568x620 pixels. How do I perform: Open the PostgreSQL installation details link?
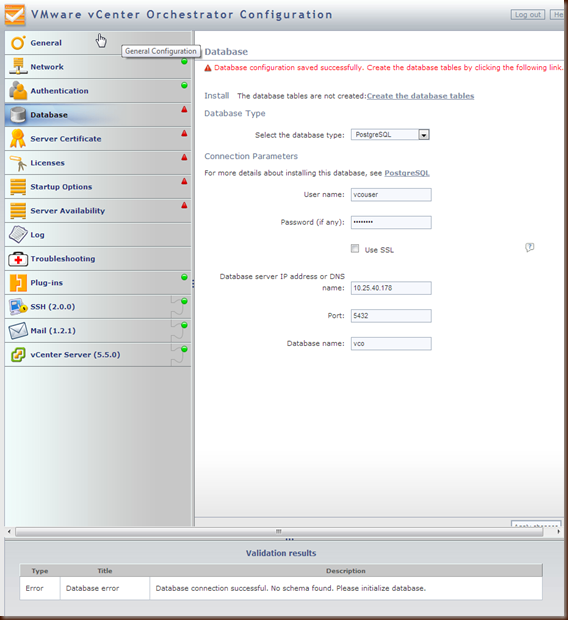click(x=407, y=173)
